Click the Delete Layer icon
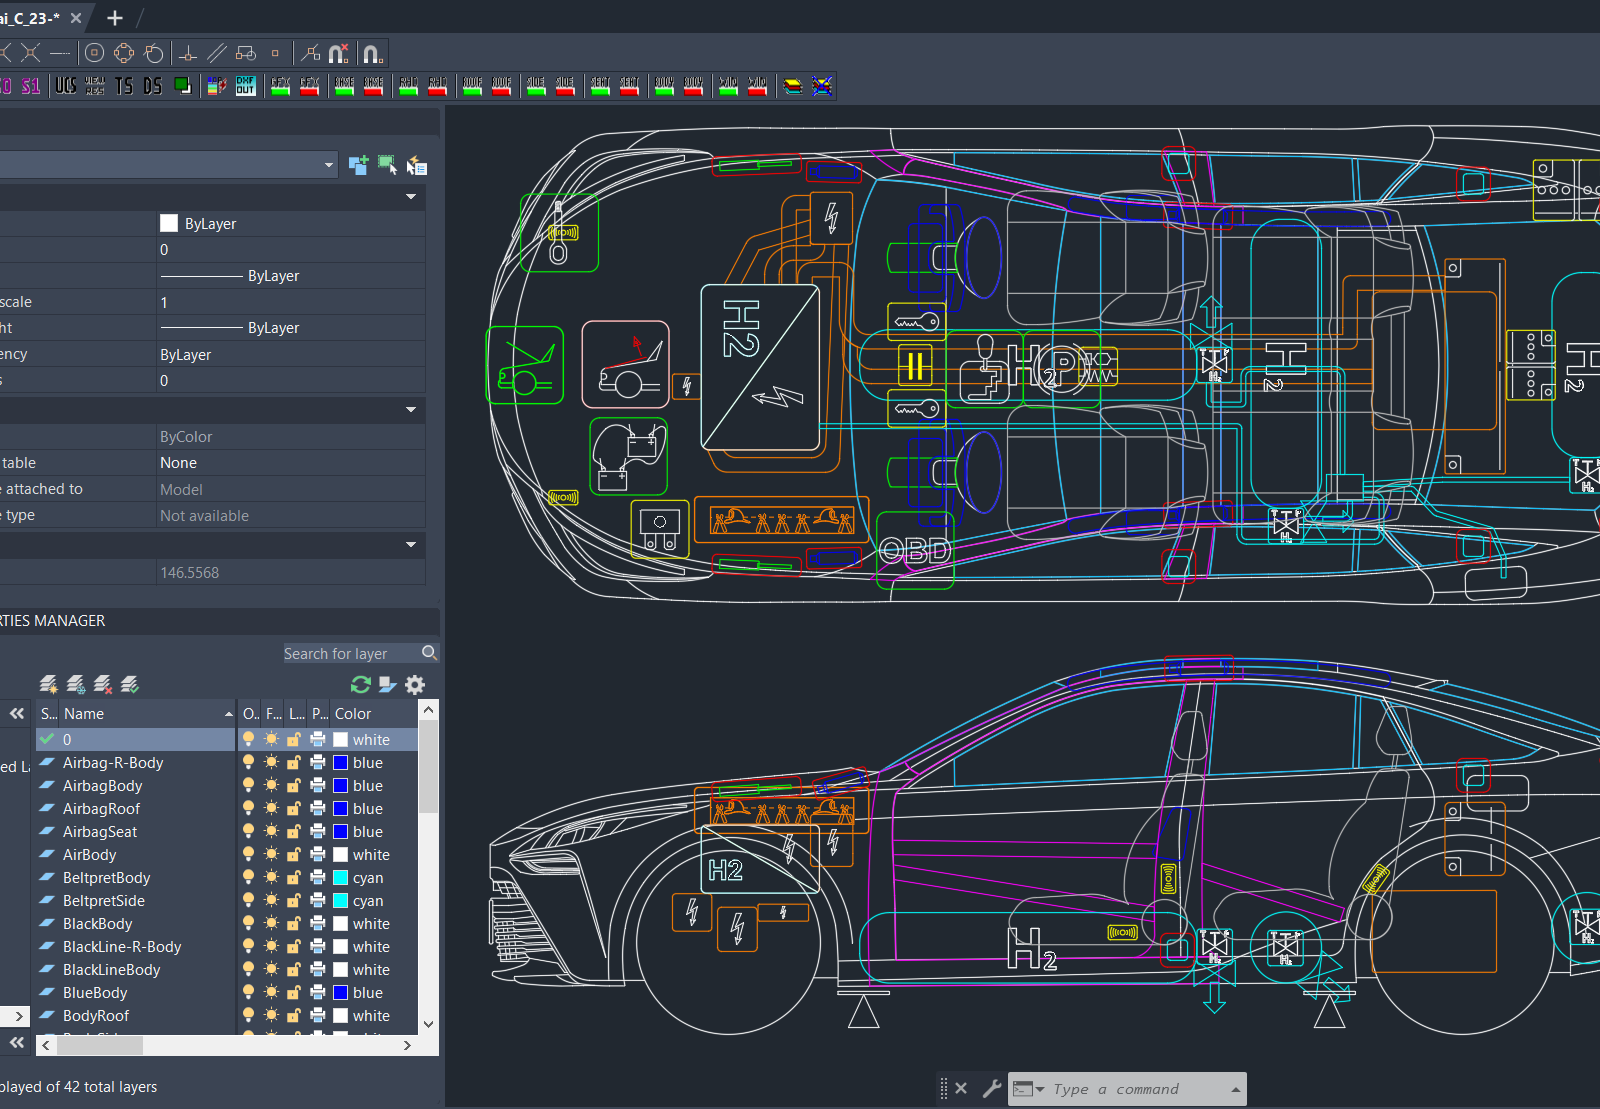The width and height of the screenshot is (1600, 1109). pos(102,684)
